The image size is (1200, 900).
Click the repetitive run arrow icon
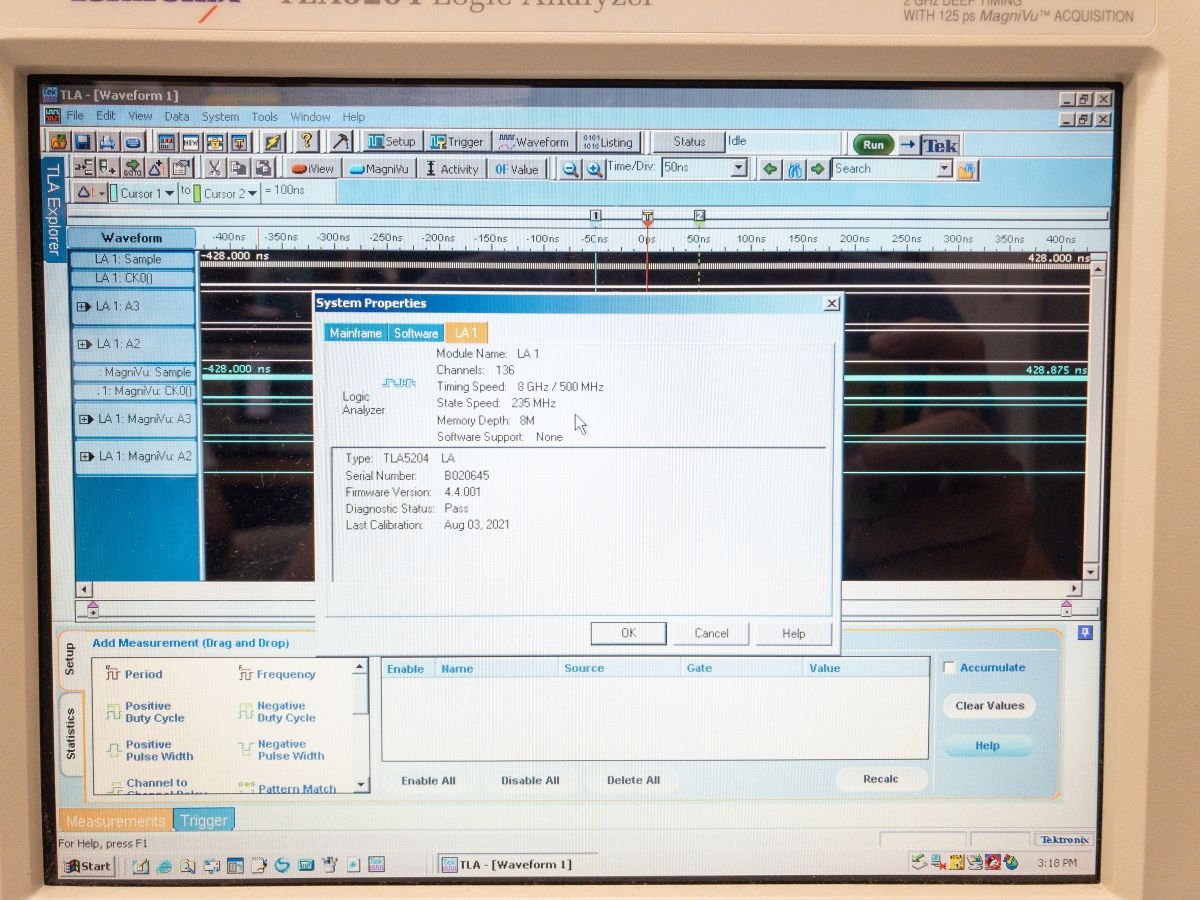908,145
